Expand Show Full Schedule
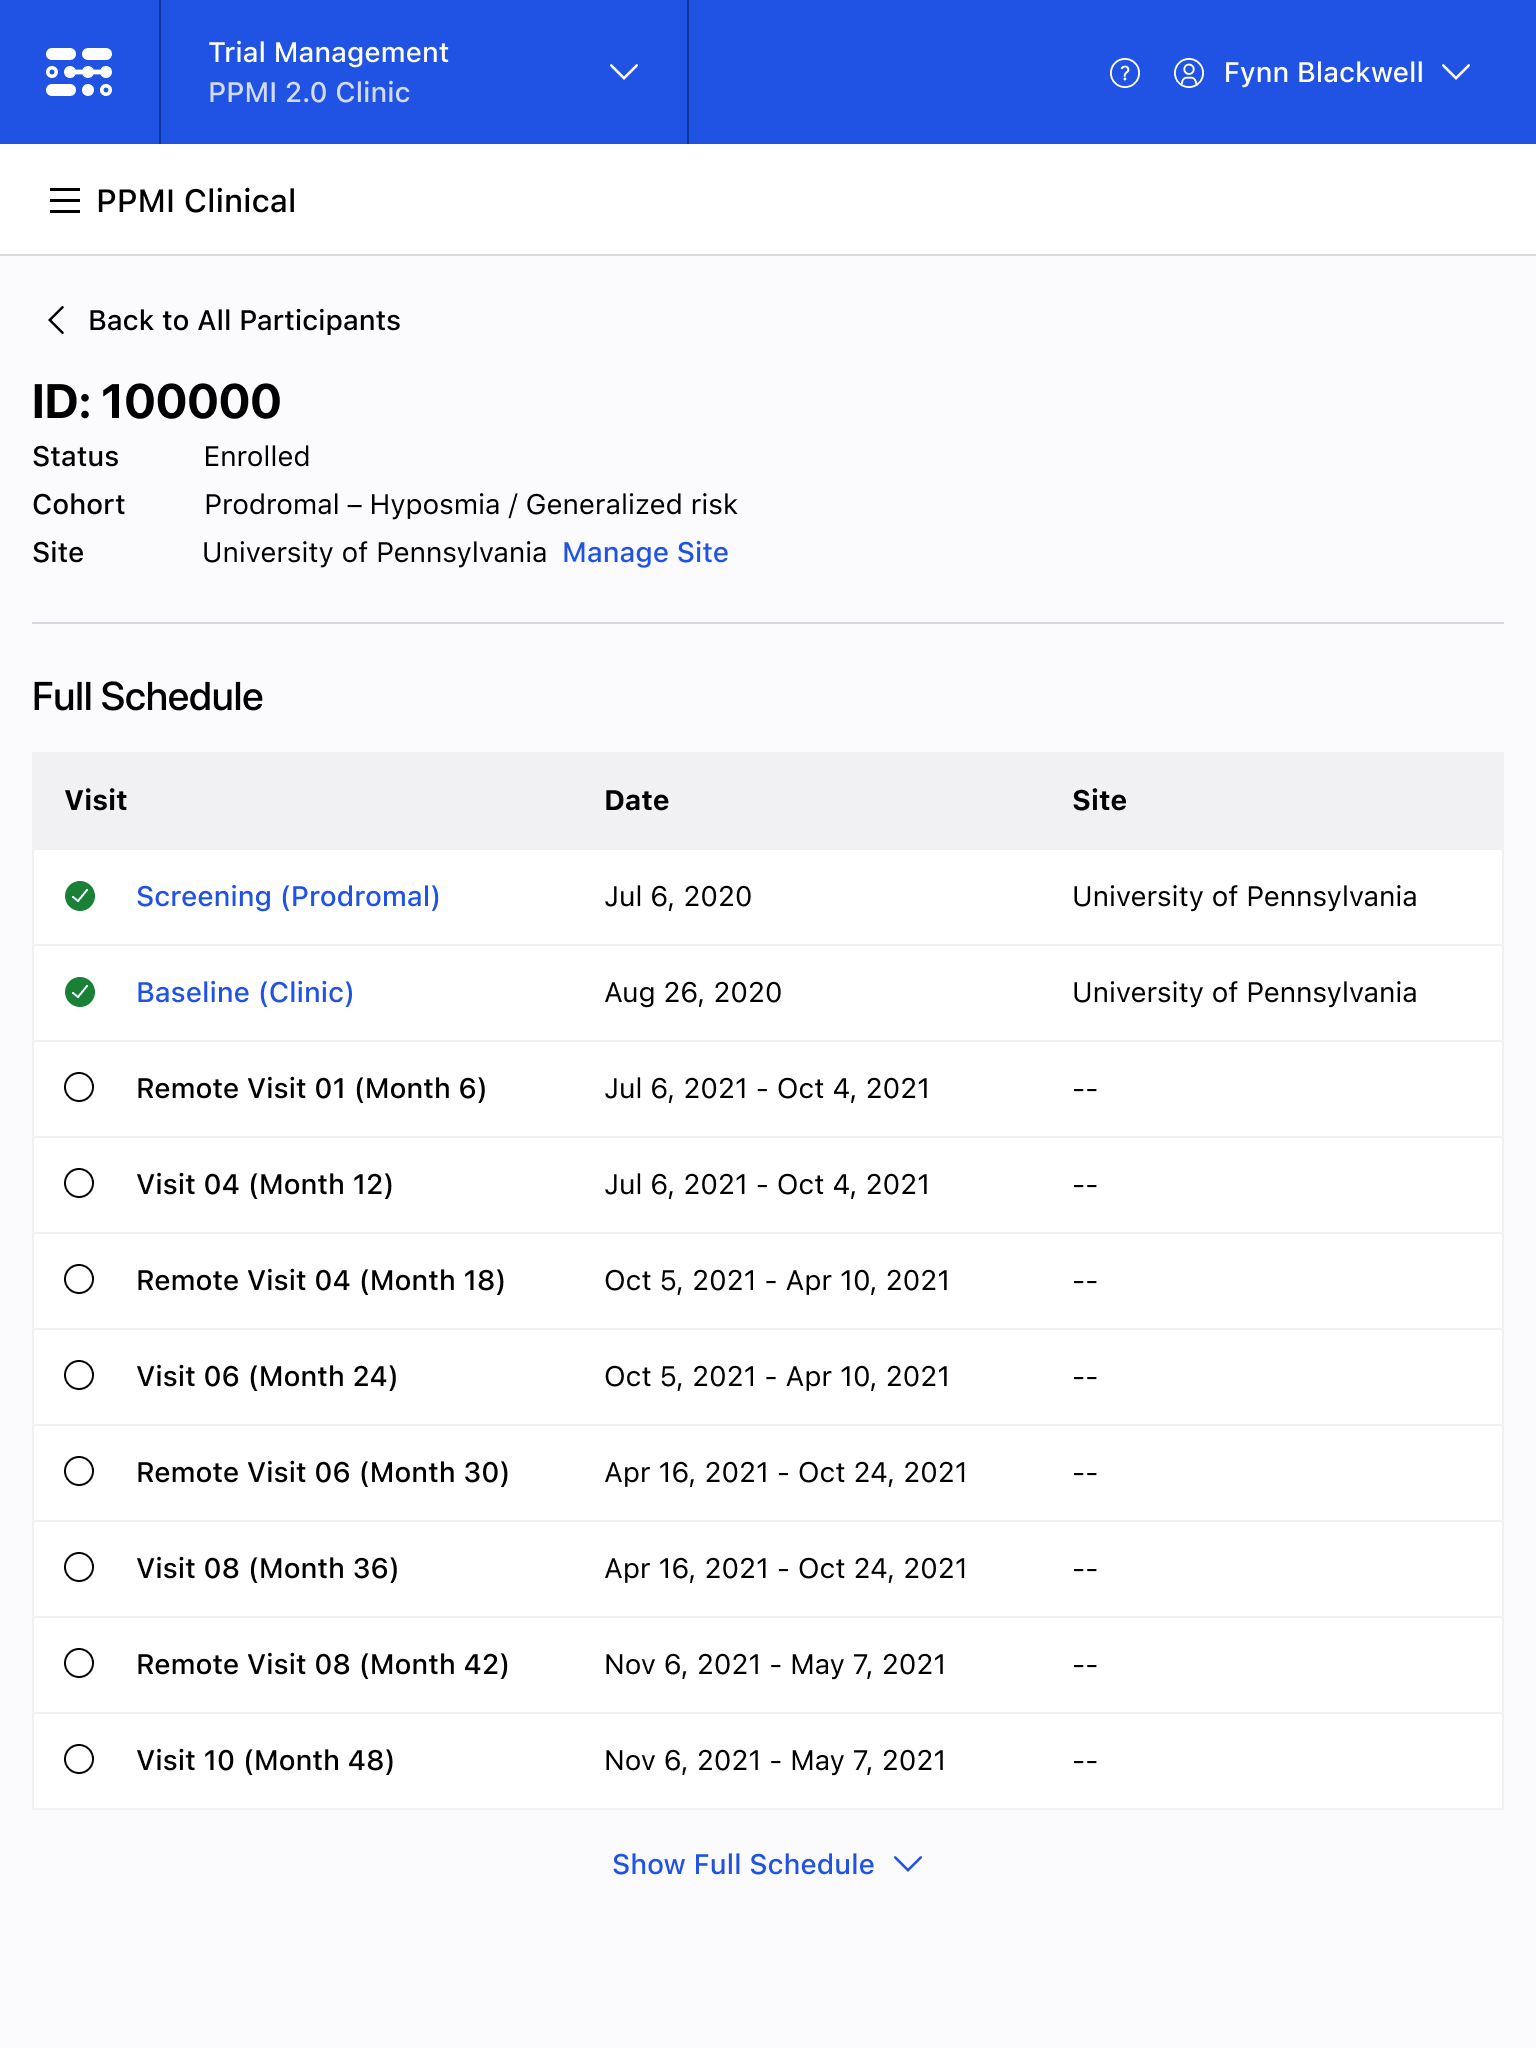Image resolution: width=1536 pixels, height=2048 pixels. pos(766,1864)
